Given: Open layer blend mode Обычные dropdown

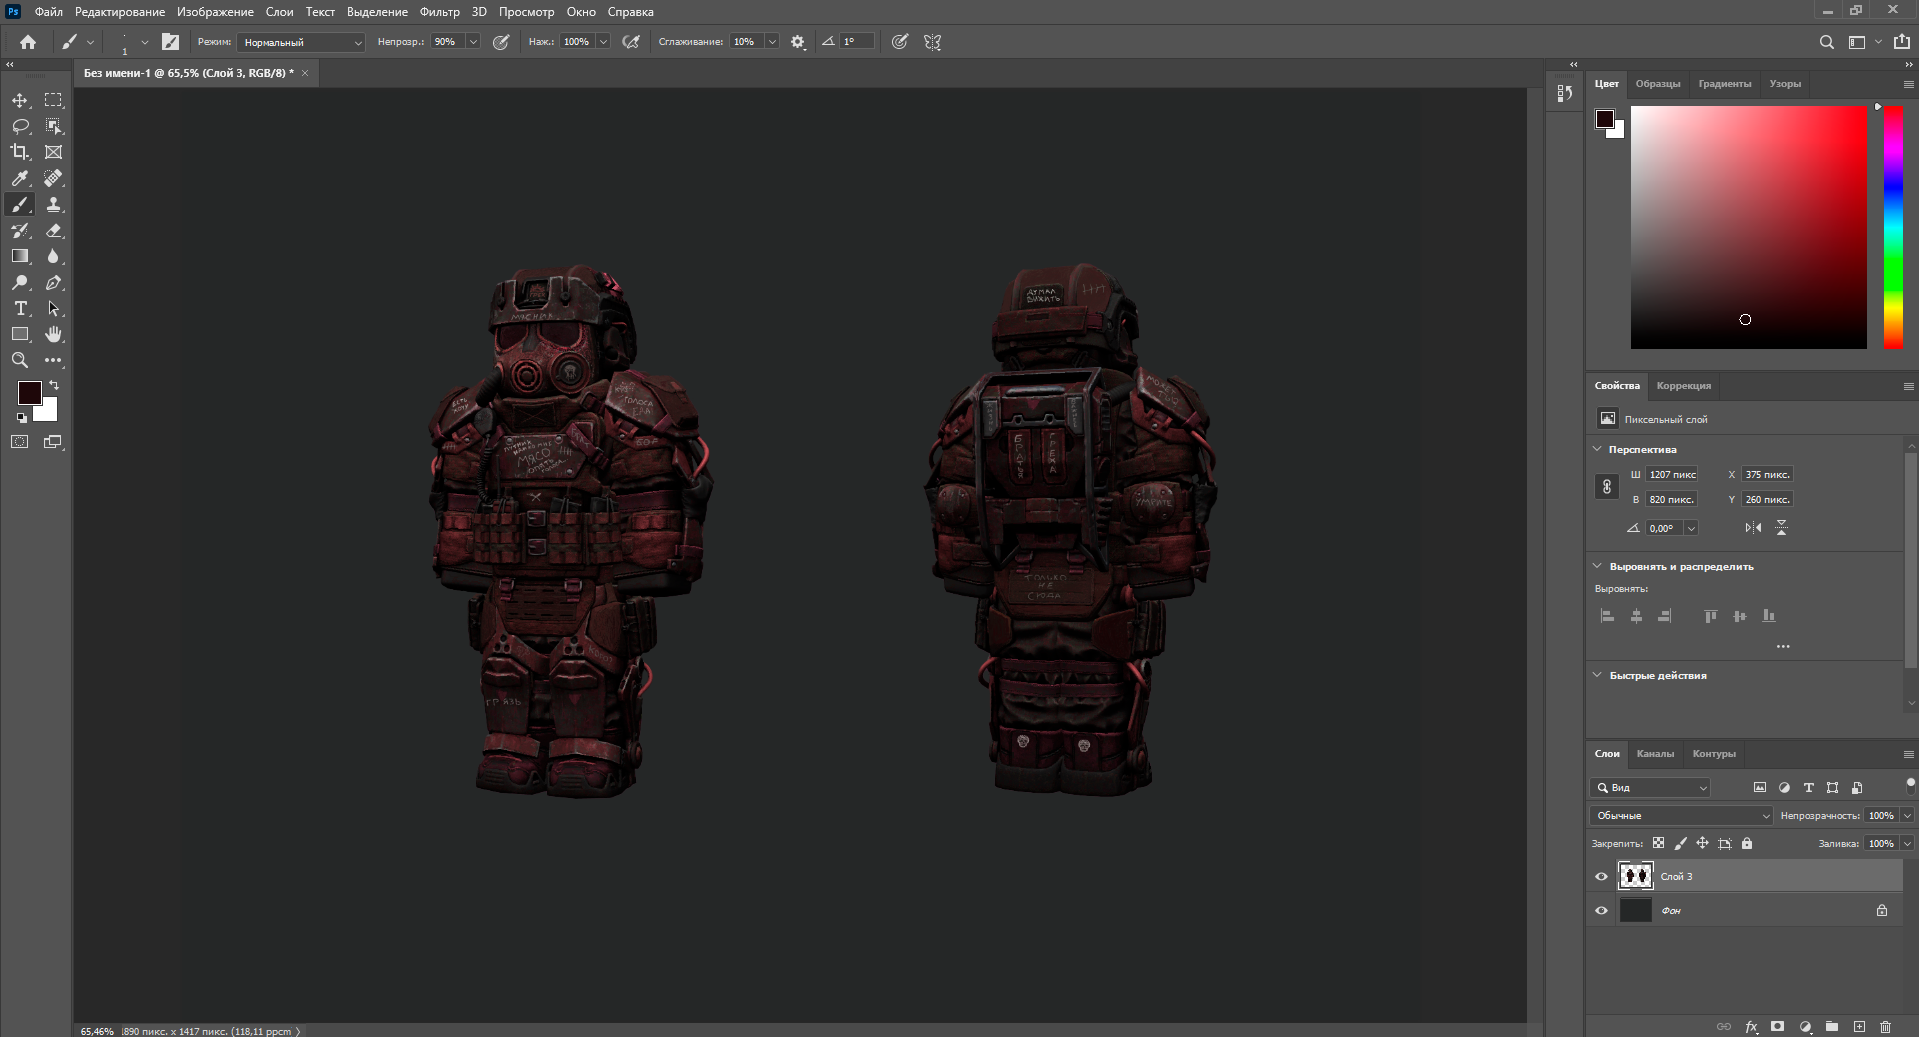Looking at the screenshot, I should (x=1681, y=815).
